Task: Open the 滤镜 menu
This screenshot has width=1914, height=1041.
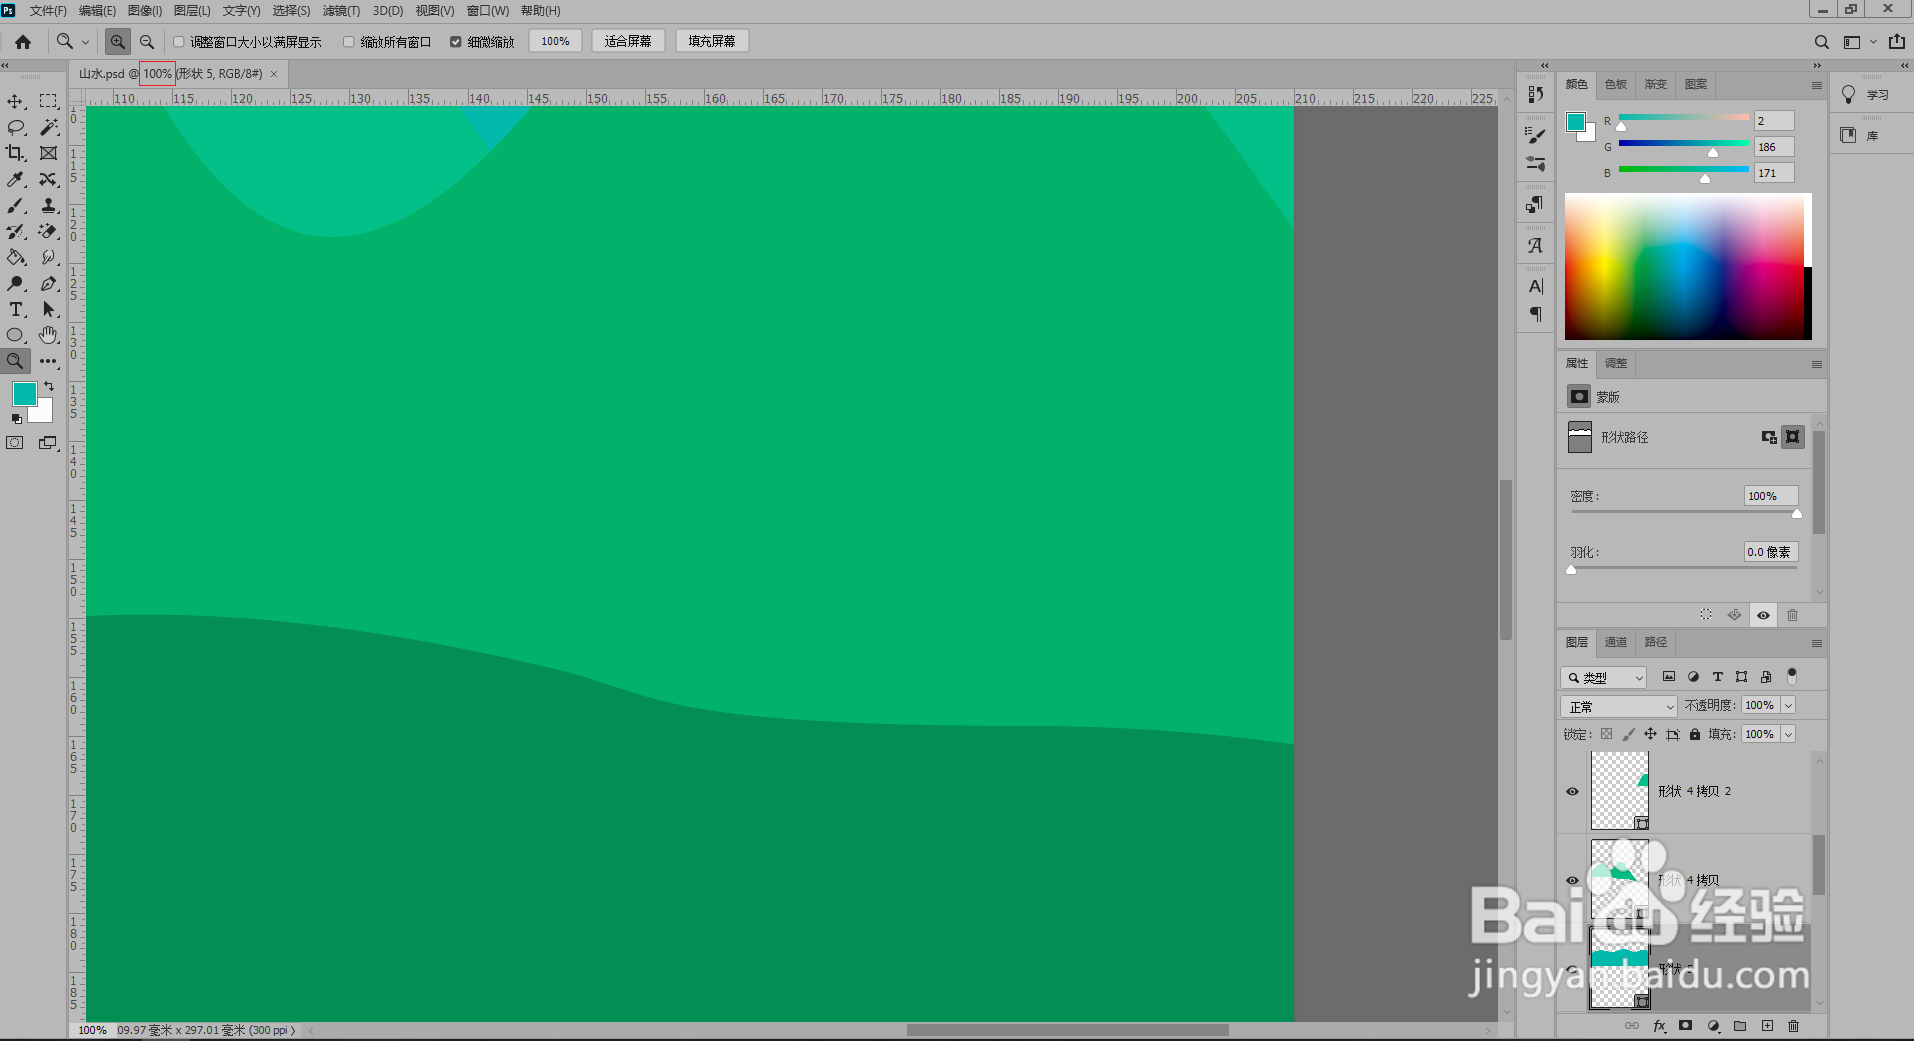Action: [x=340, y=10]
